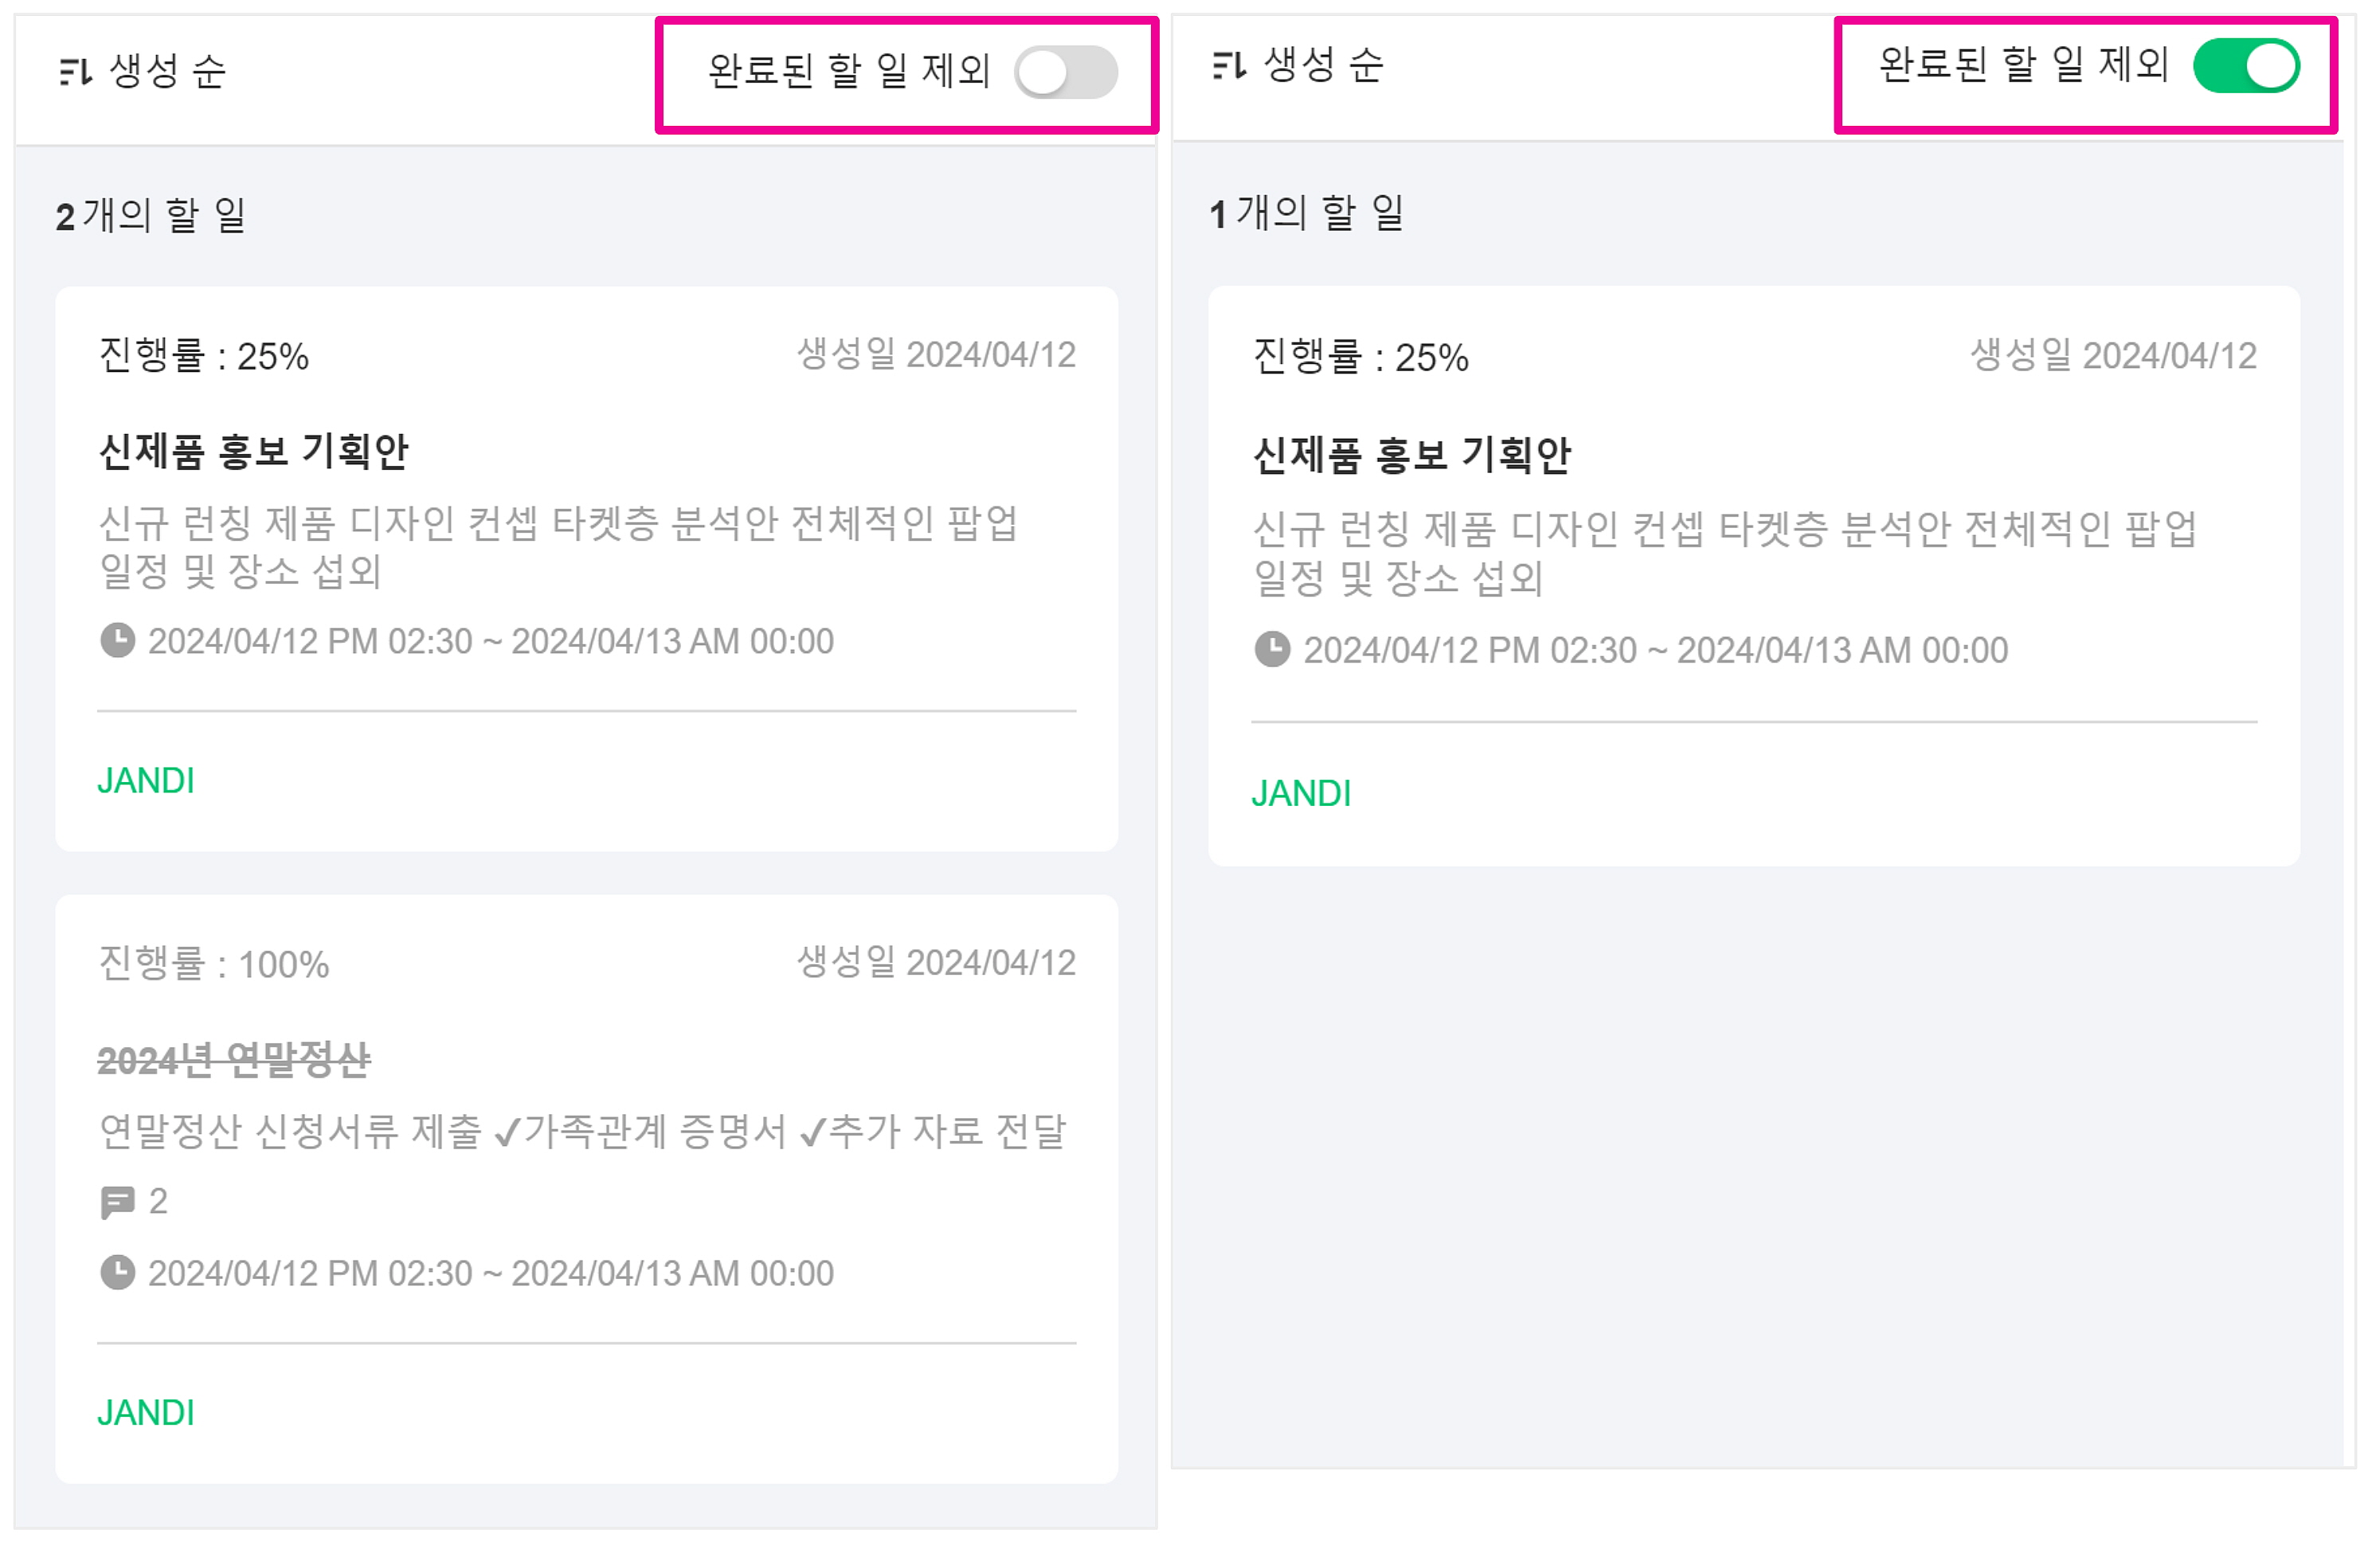The height and width of the screenshot is (1545, 2380).
Task: Disable the green 완료된 할 일 제외 switch
Action: [x=2246, y=67]
